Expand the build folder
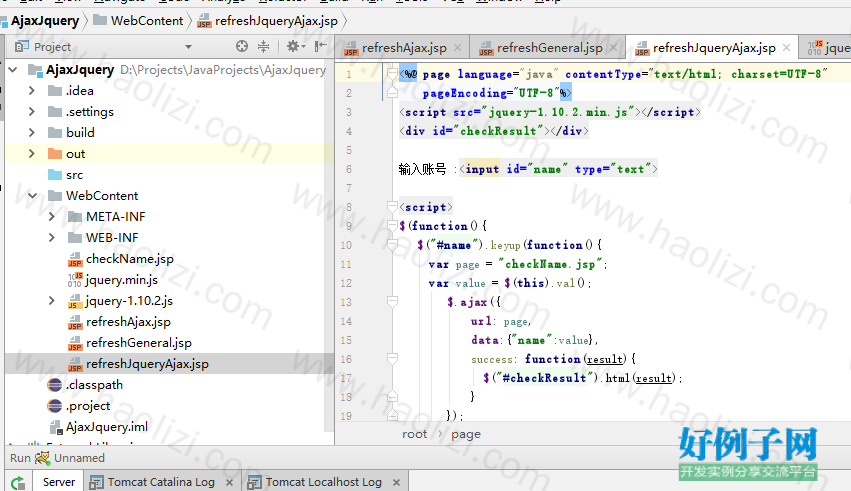This screenshot has width=851, height=491. click(31, 132)
